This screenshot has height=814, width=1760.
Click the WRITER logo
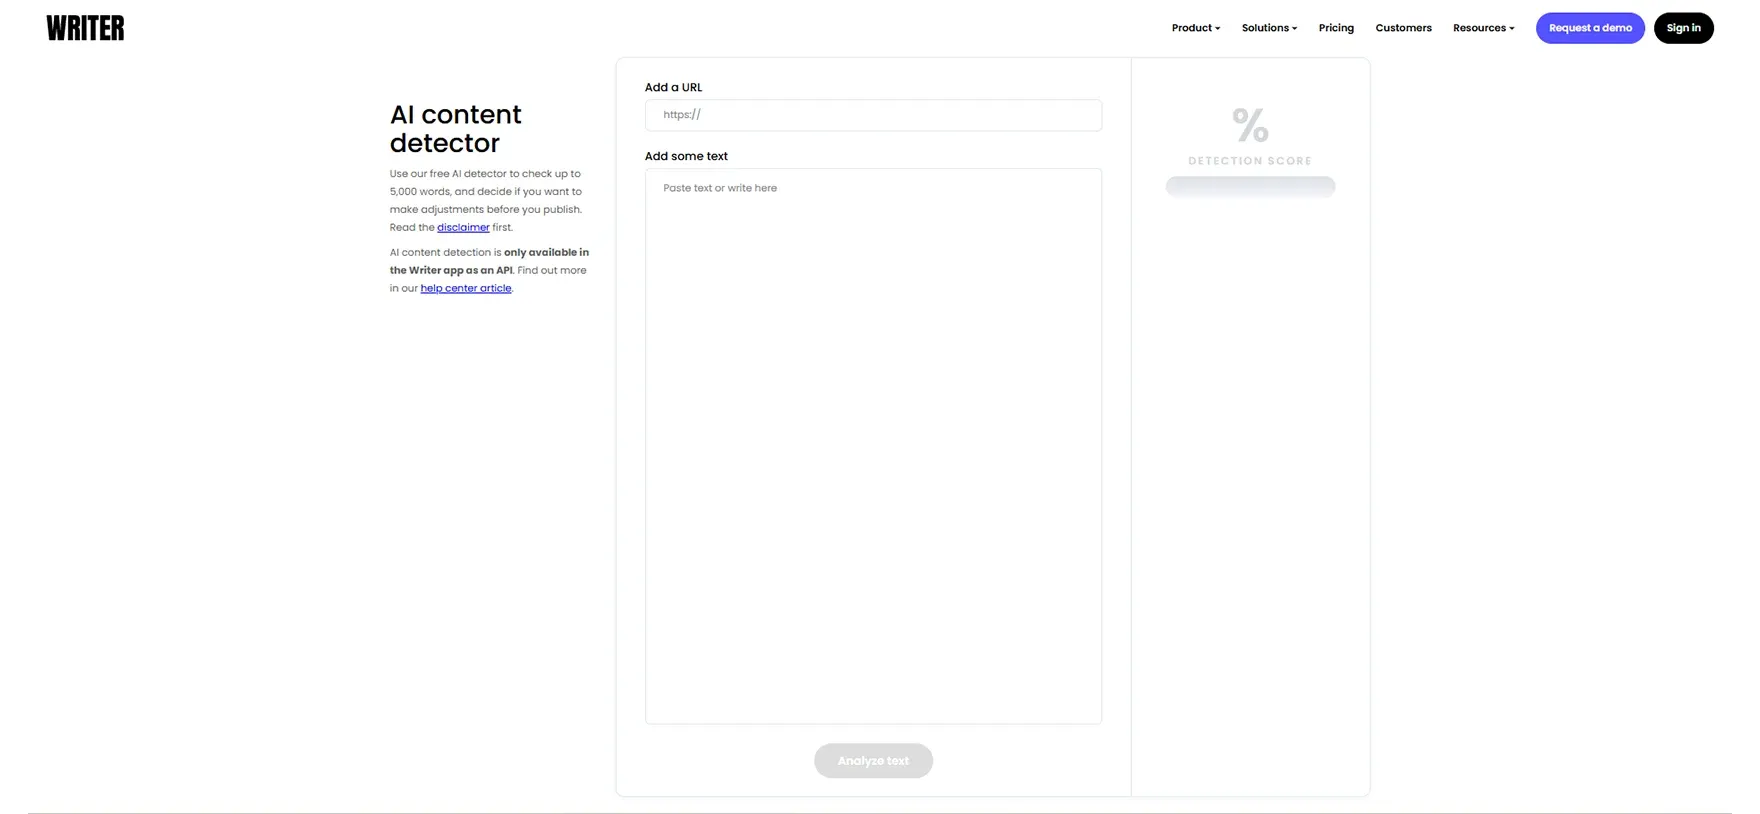85,28
